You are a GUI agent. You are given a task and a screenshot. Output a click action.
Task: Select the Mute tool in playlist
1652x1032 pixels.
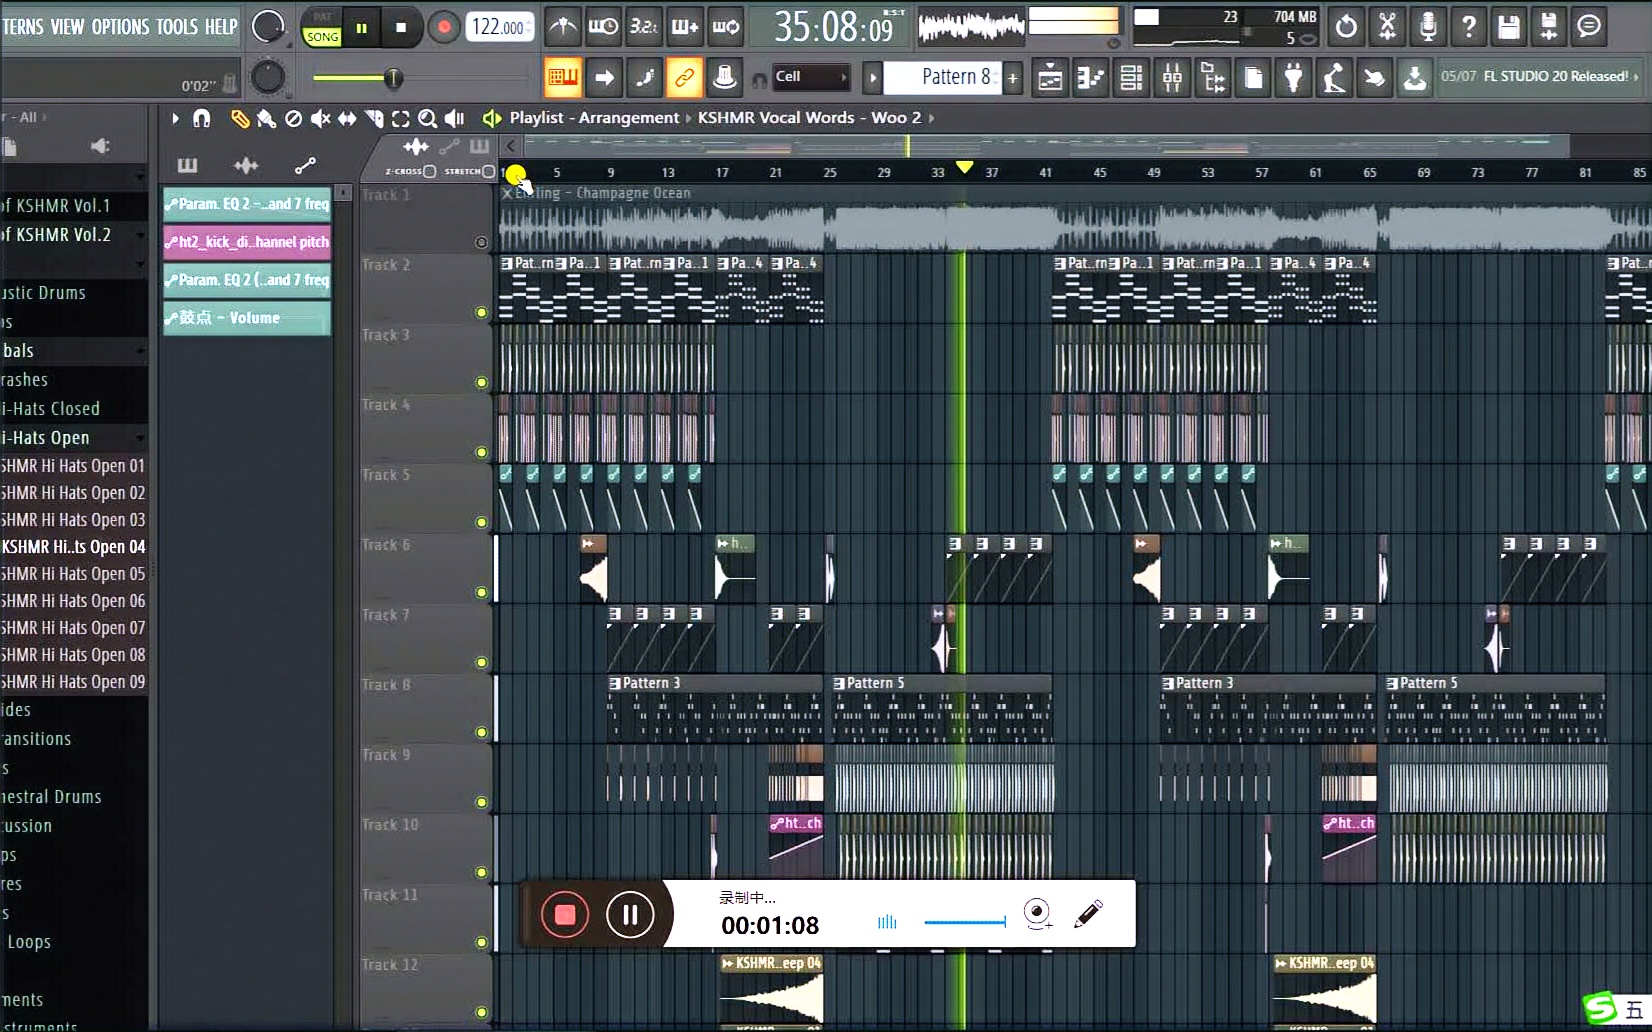[320, 119]
